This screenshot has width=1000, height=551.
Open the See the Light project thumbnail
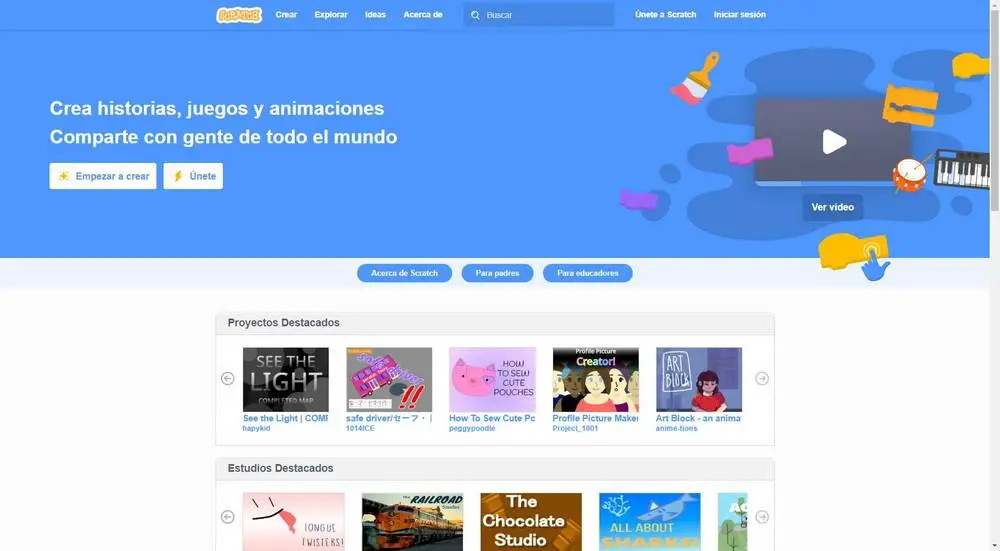(x=286, y=379)
